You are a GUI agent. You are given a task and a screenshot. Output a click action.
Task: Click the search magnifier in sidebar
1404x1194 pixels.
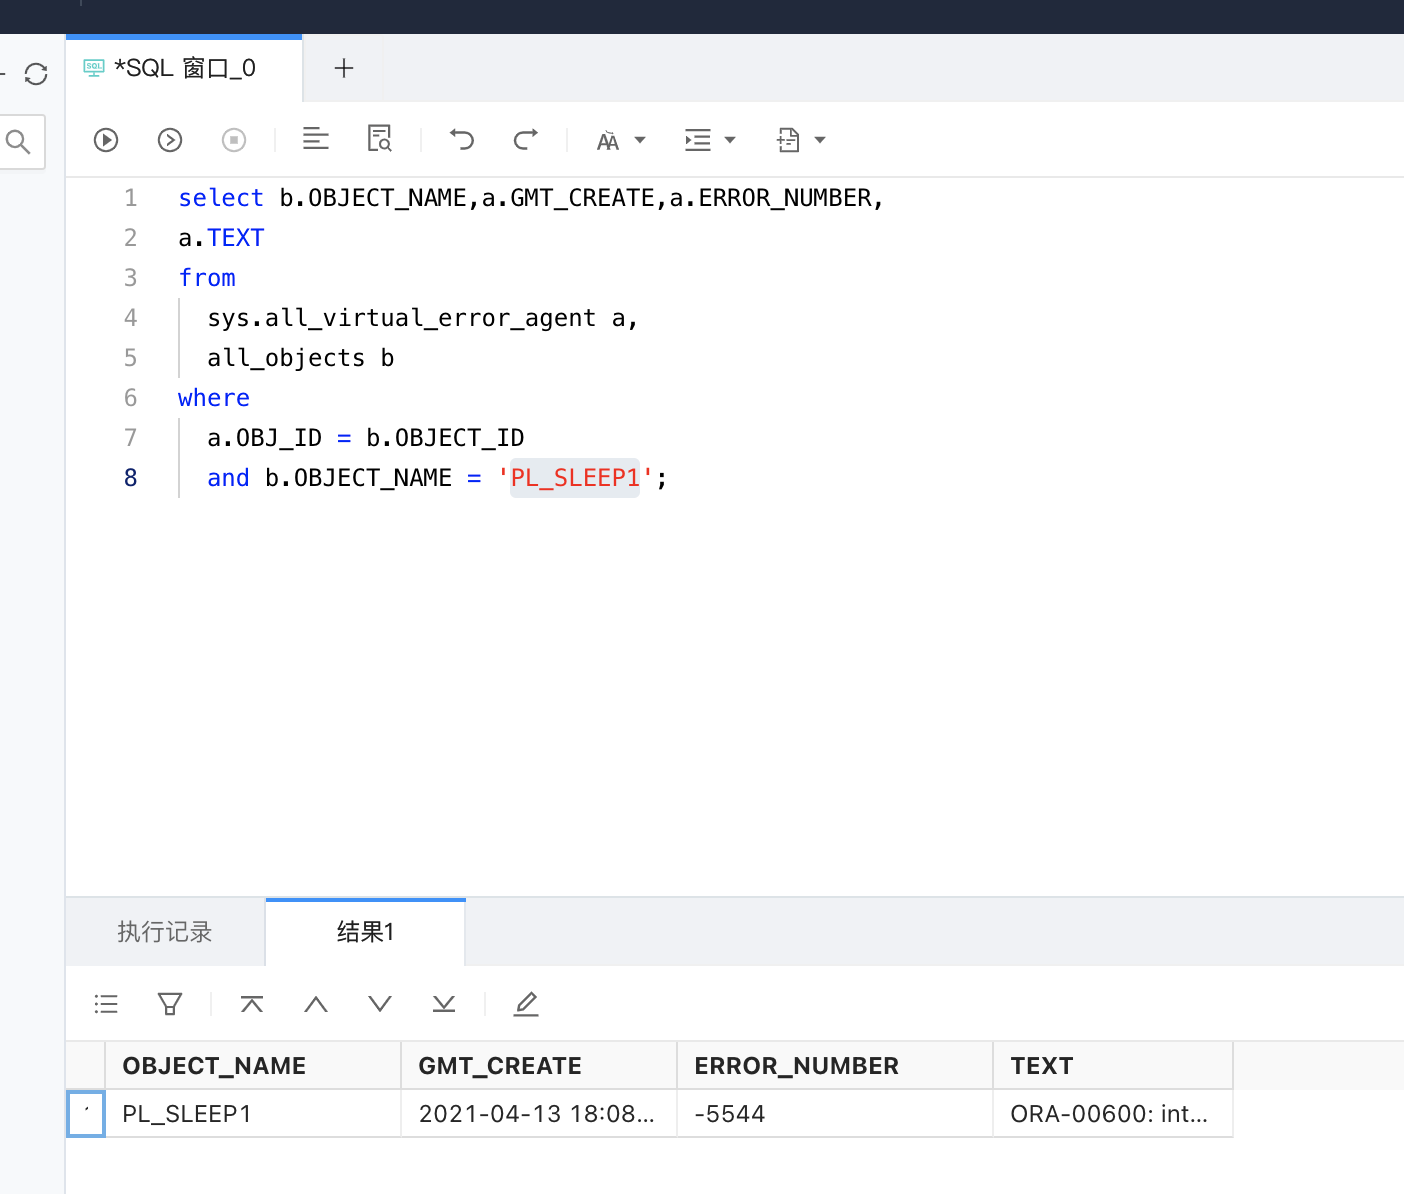(x=18, y=142)
